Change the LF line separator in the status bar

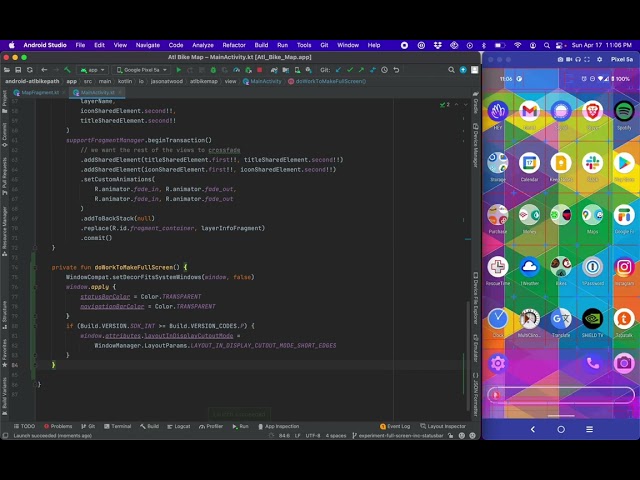pyautogui.click(x=298, y=436)
